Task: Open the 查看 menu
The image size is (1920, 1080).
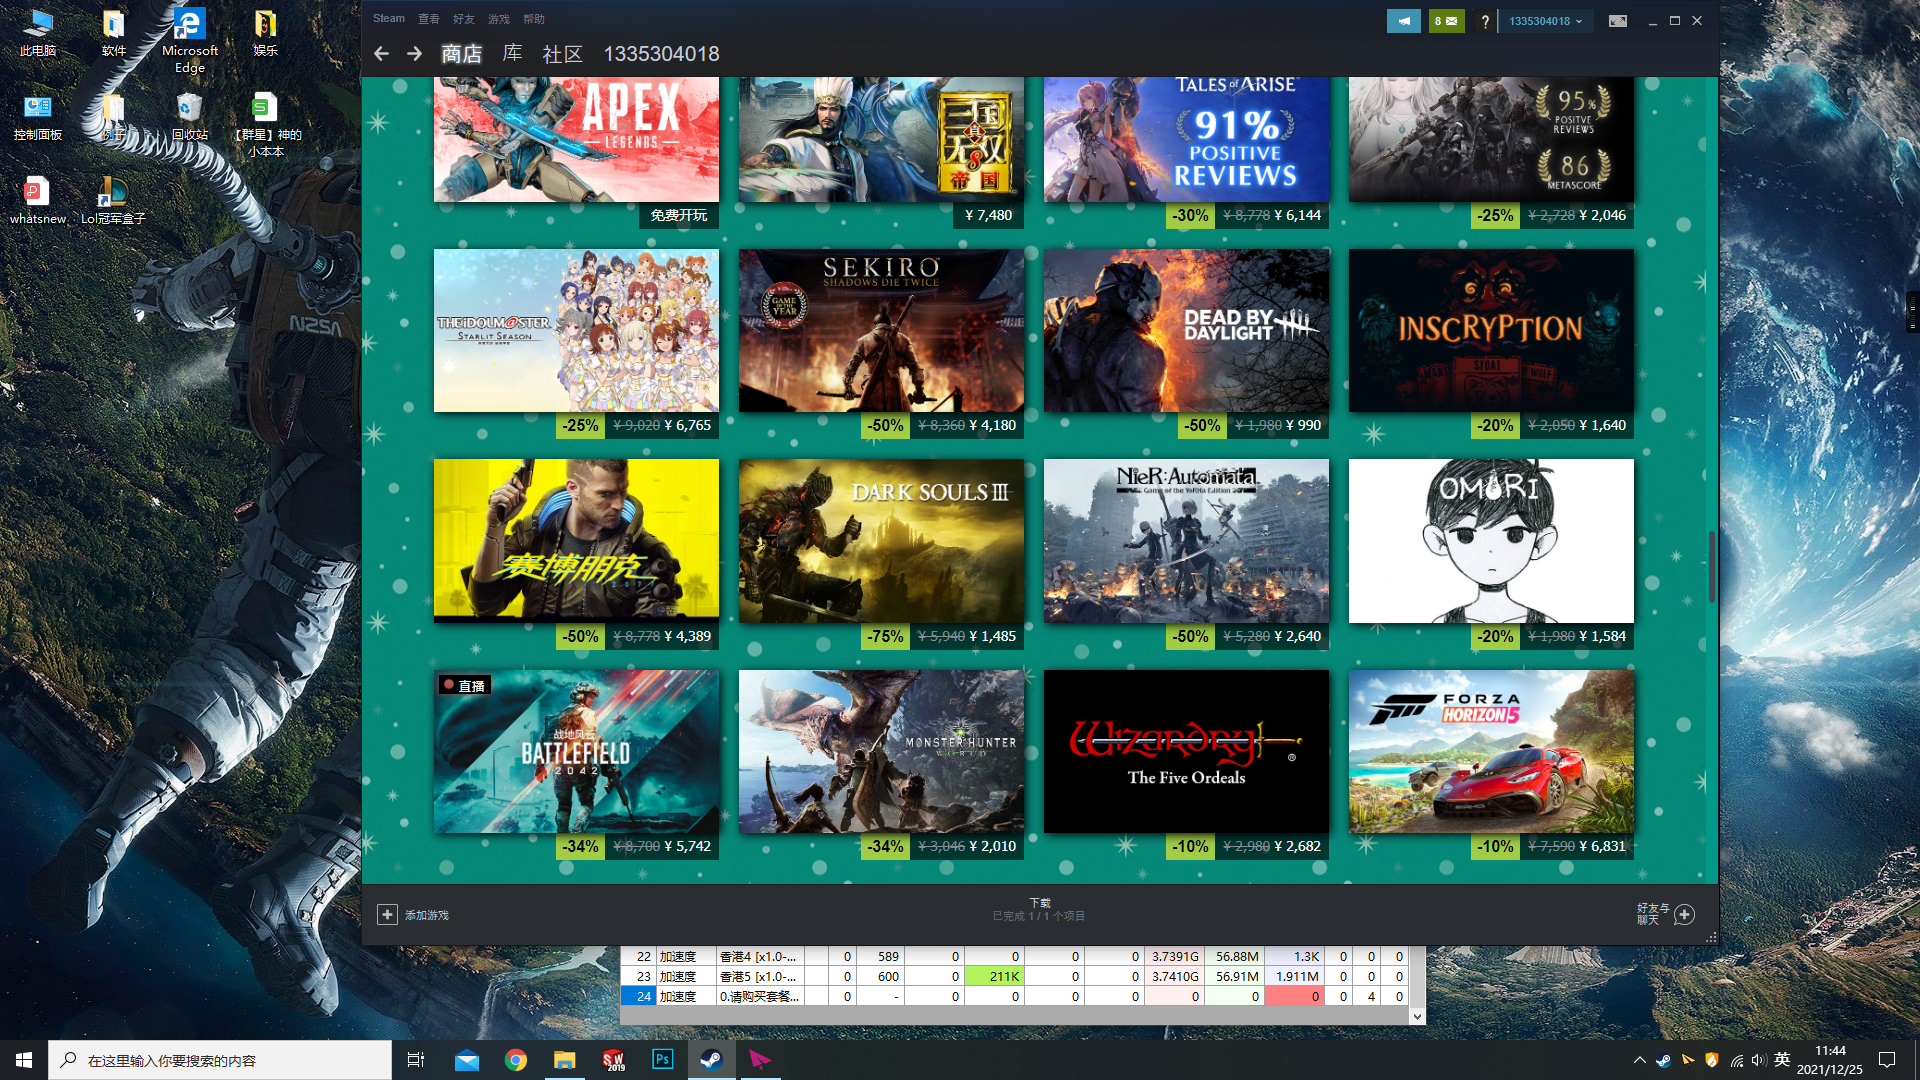Action: click(x=429, y=19)
